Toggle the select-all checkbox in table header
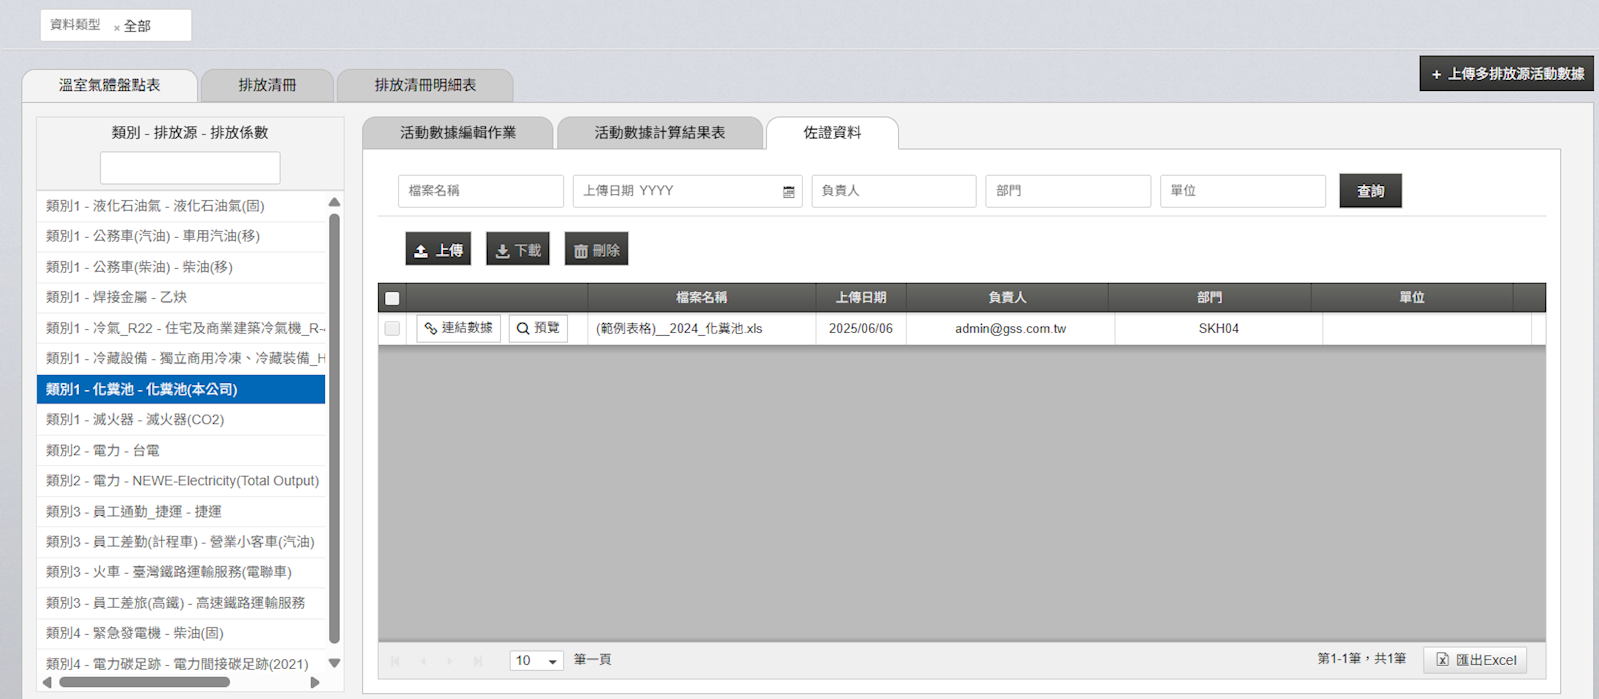 (x=392, y=298)
